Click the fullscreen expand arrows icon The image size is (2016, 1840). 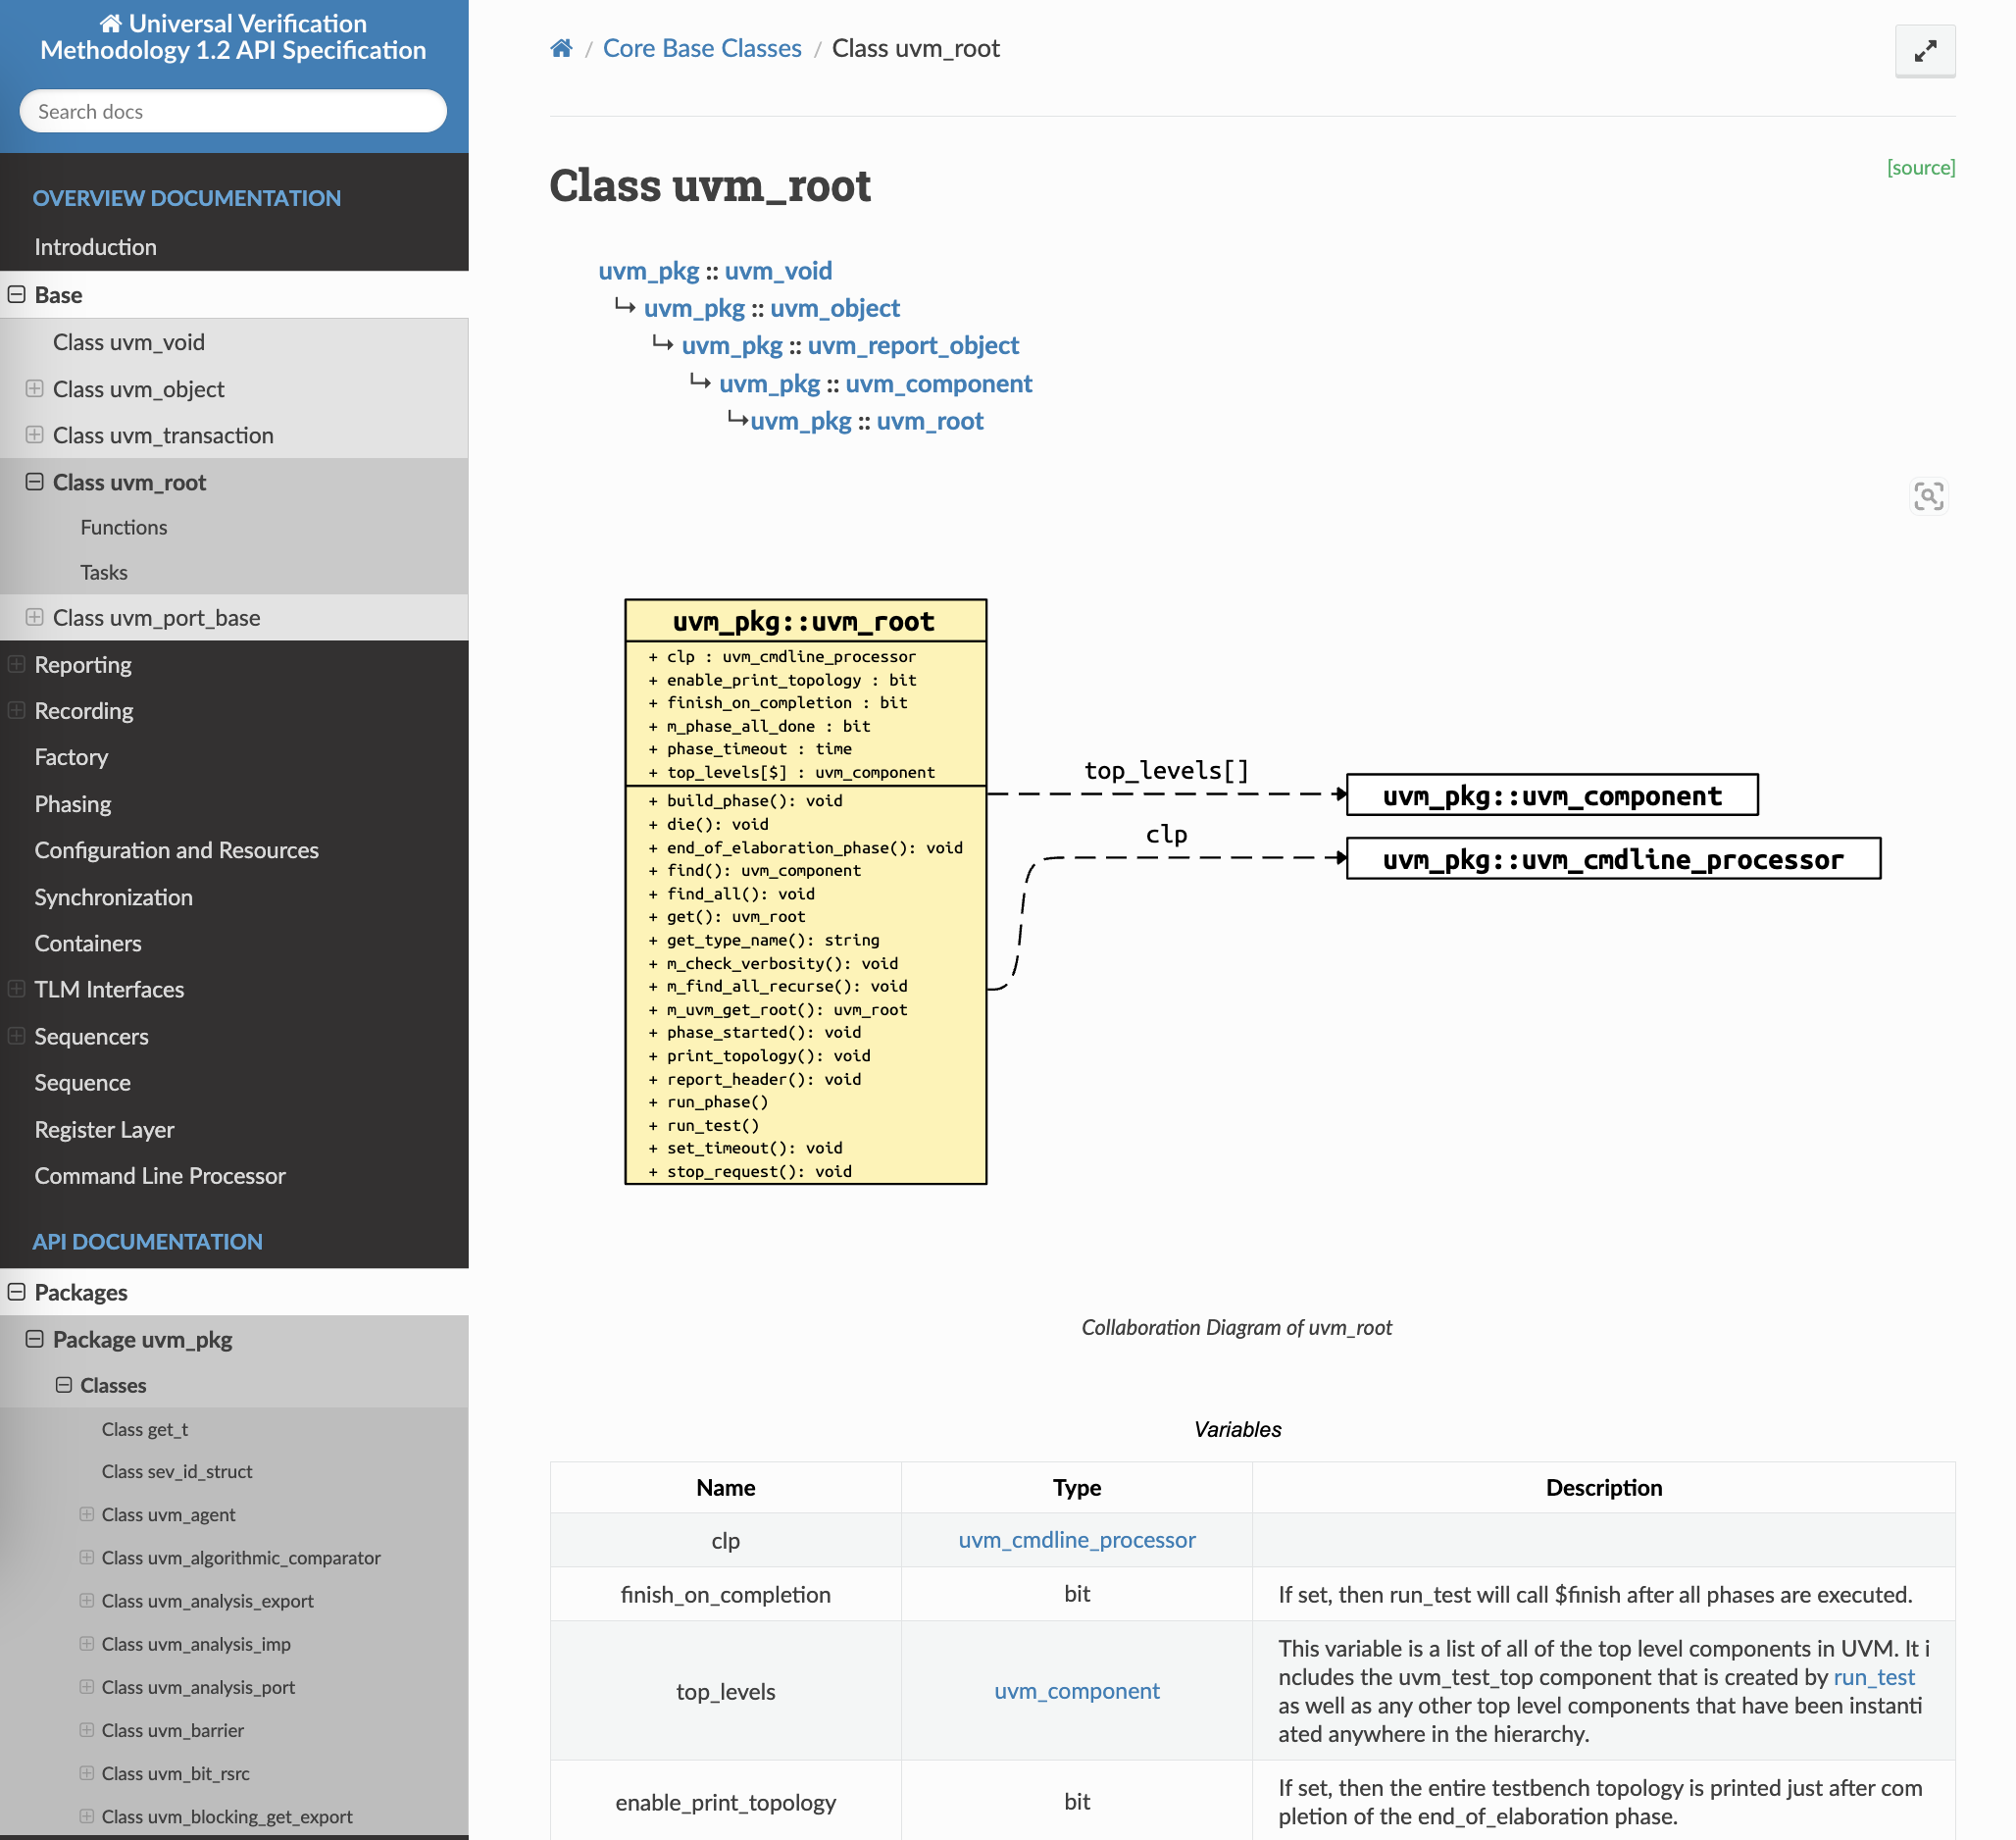coord(1924,51)
